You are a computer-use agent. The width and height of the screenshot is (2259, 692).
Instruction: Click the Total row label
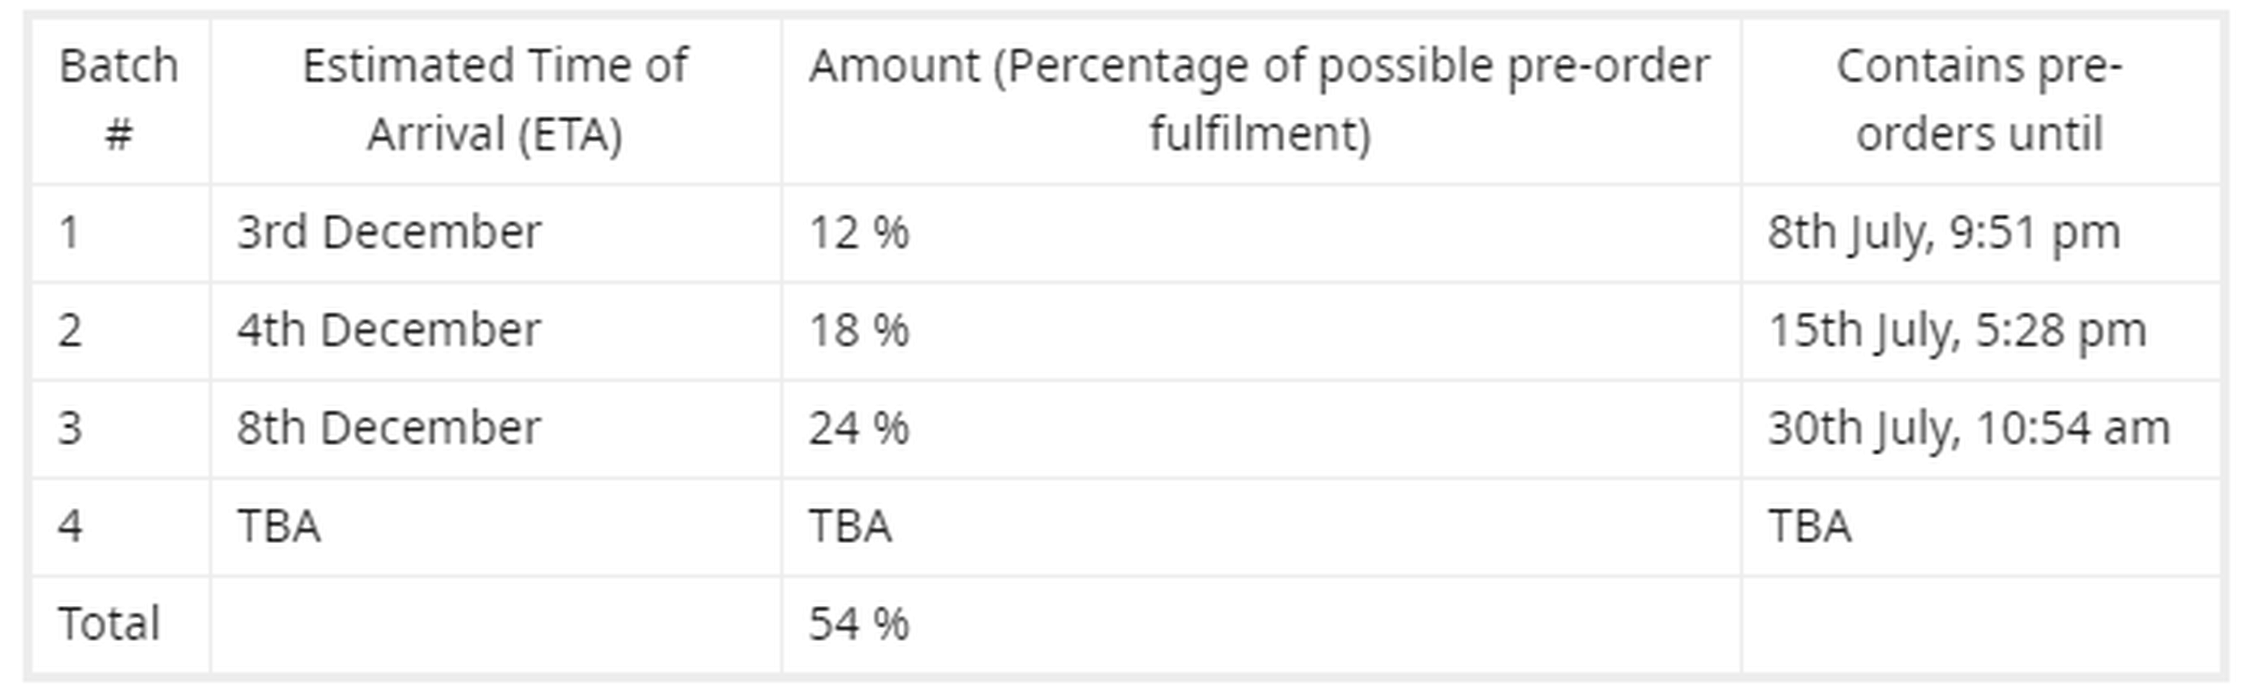tap(119, 624)
